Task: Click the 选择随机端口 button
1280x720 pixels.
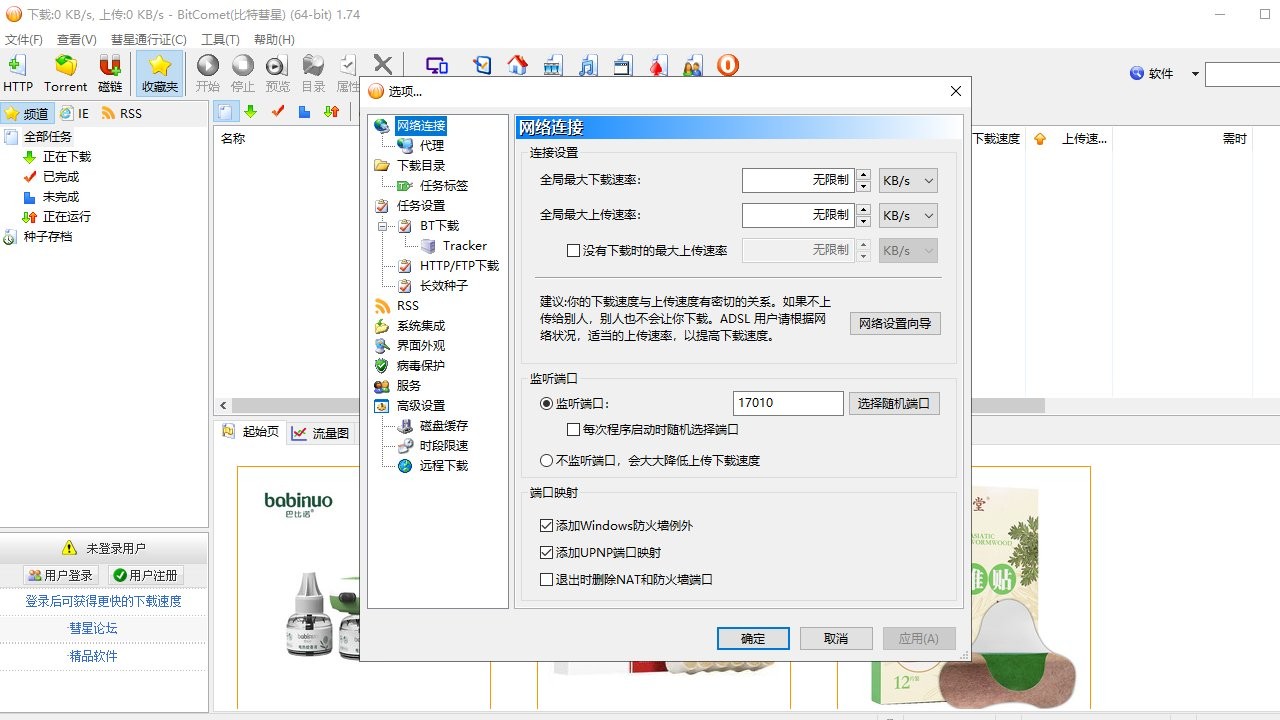Action: (x=895, y=404)
